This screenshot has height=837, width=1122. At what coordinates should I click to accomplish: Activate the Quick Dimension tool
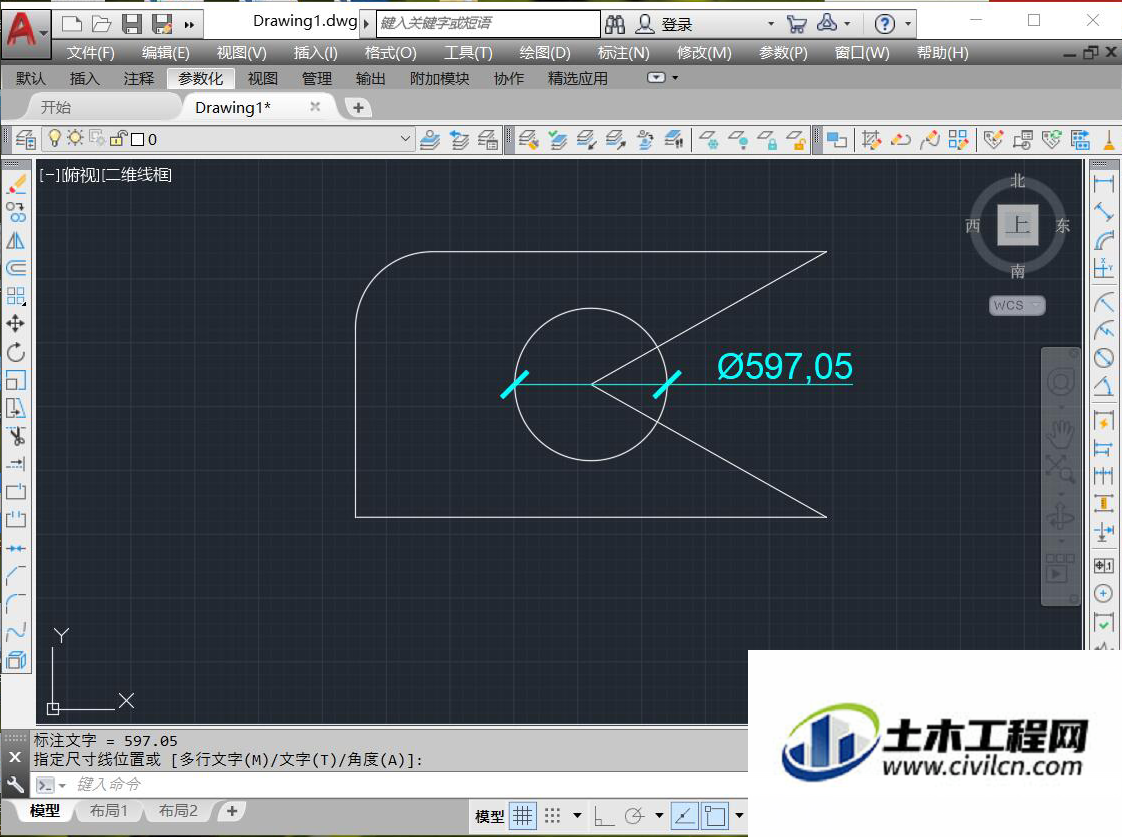click(x=1103, y=420)
